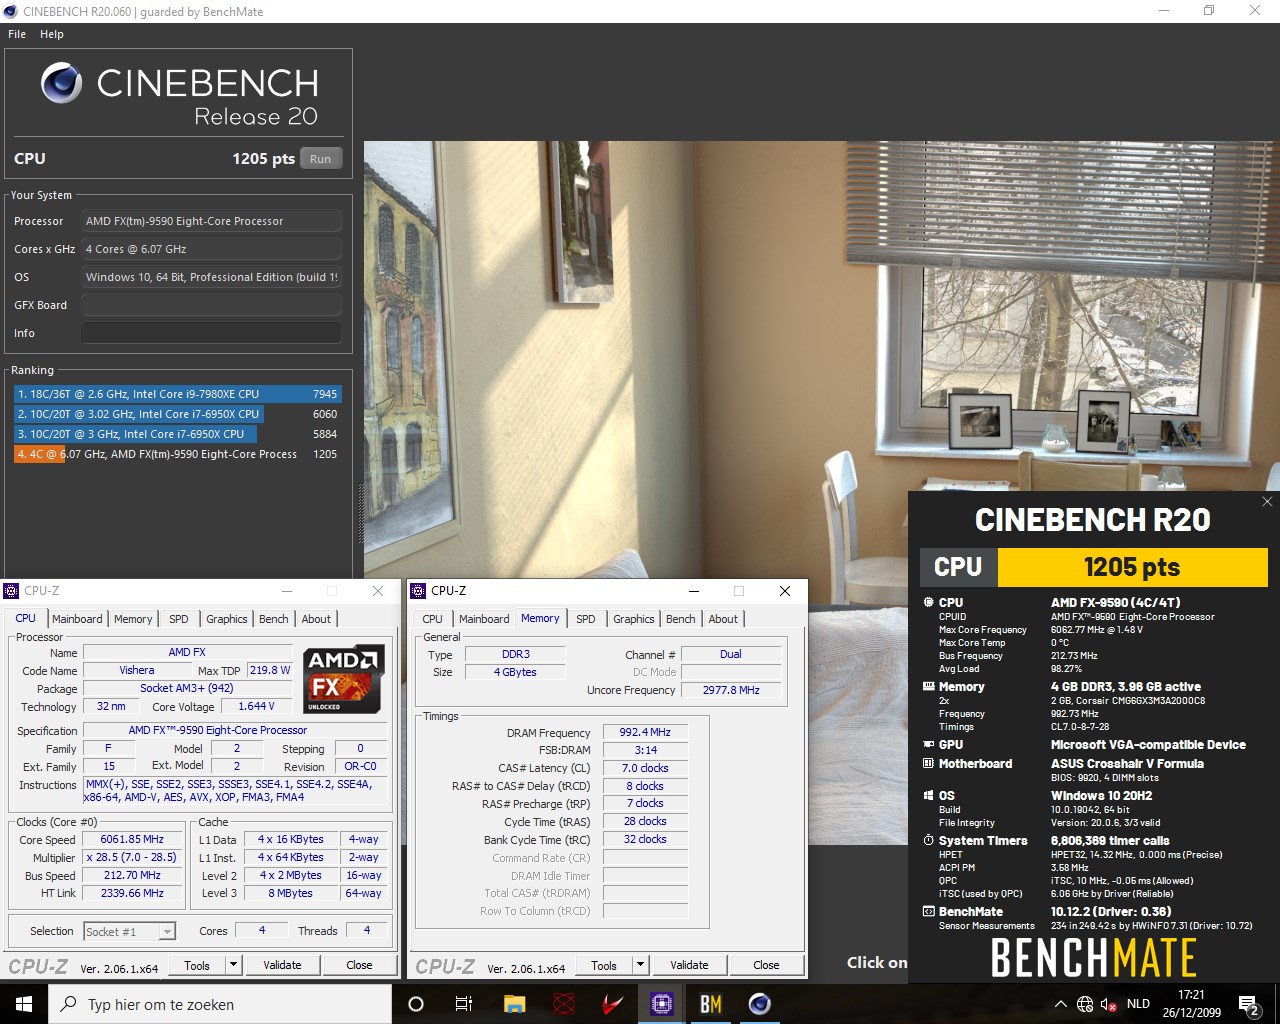Click CPU chip icon in BenchMate panel
This screenshot has height=1024, width=1280.
pyautogui.click(x=929, y=603)
